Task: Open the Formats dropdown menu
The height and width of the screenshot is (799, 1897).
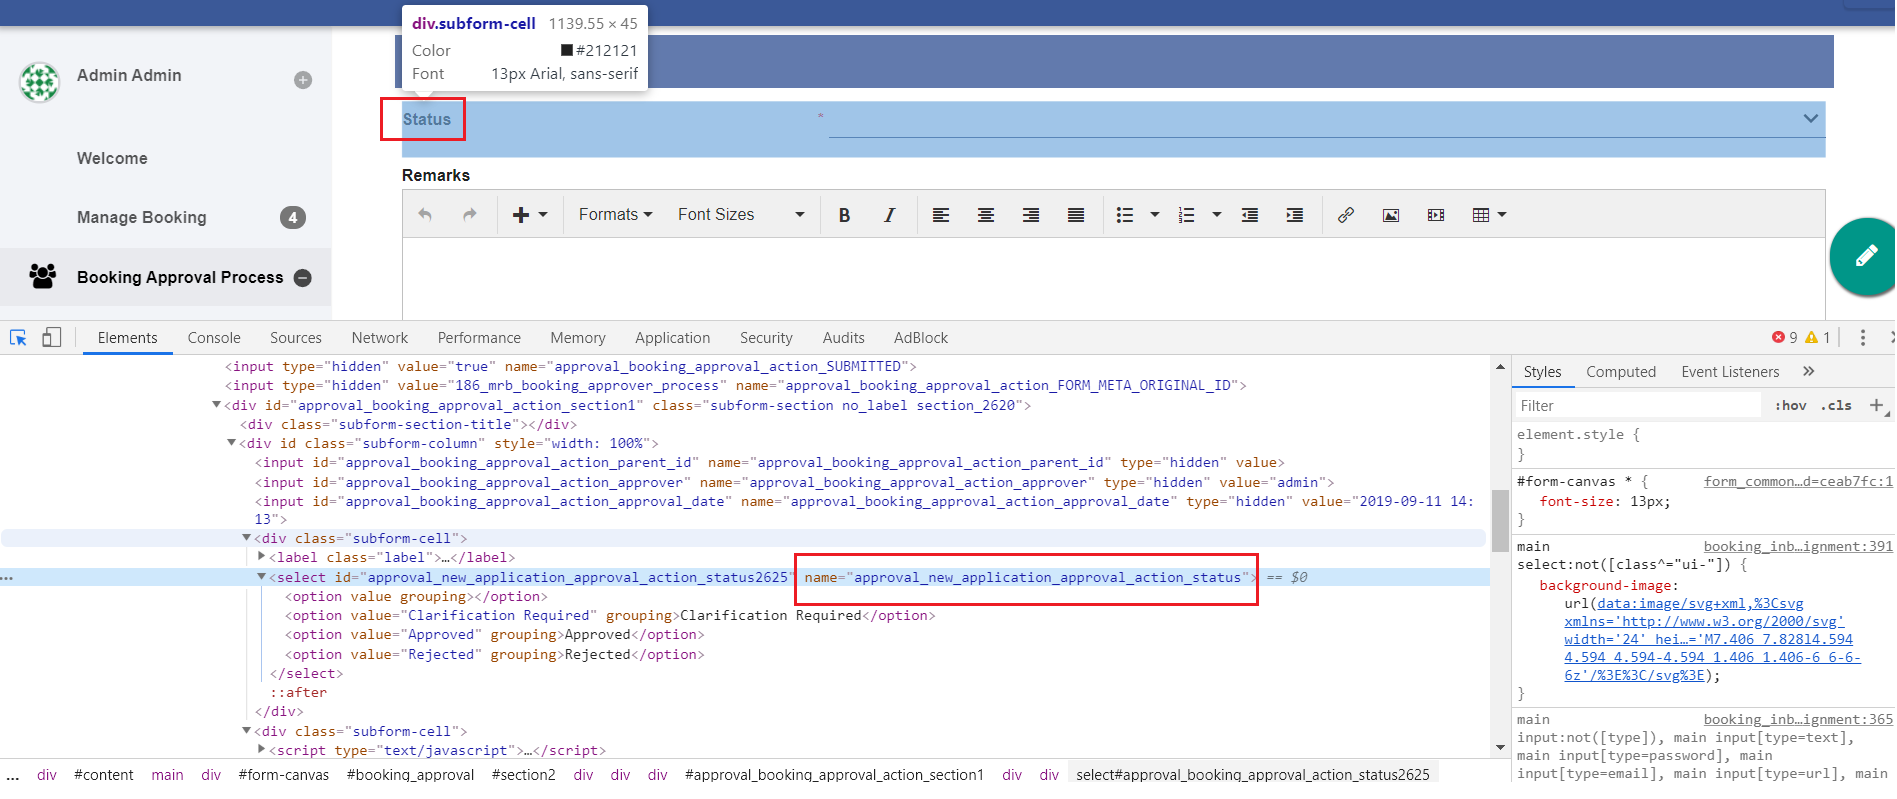Action: [x=615, y=215]
